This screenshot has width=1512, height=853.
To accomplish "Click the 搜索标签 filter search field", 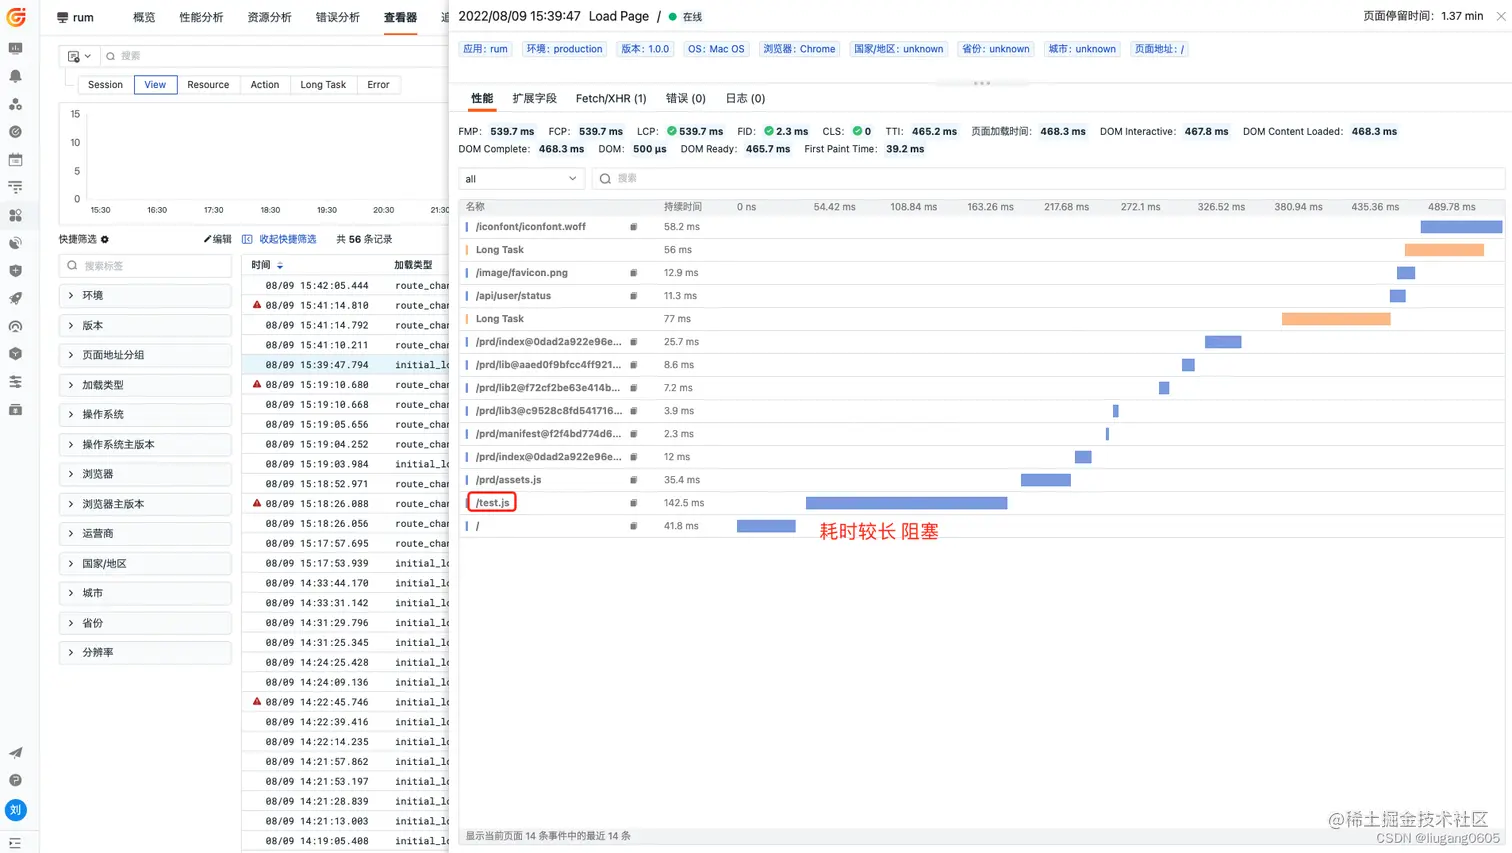I will [x=145, y=266].
